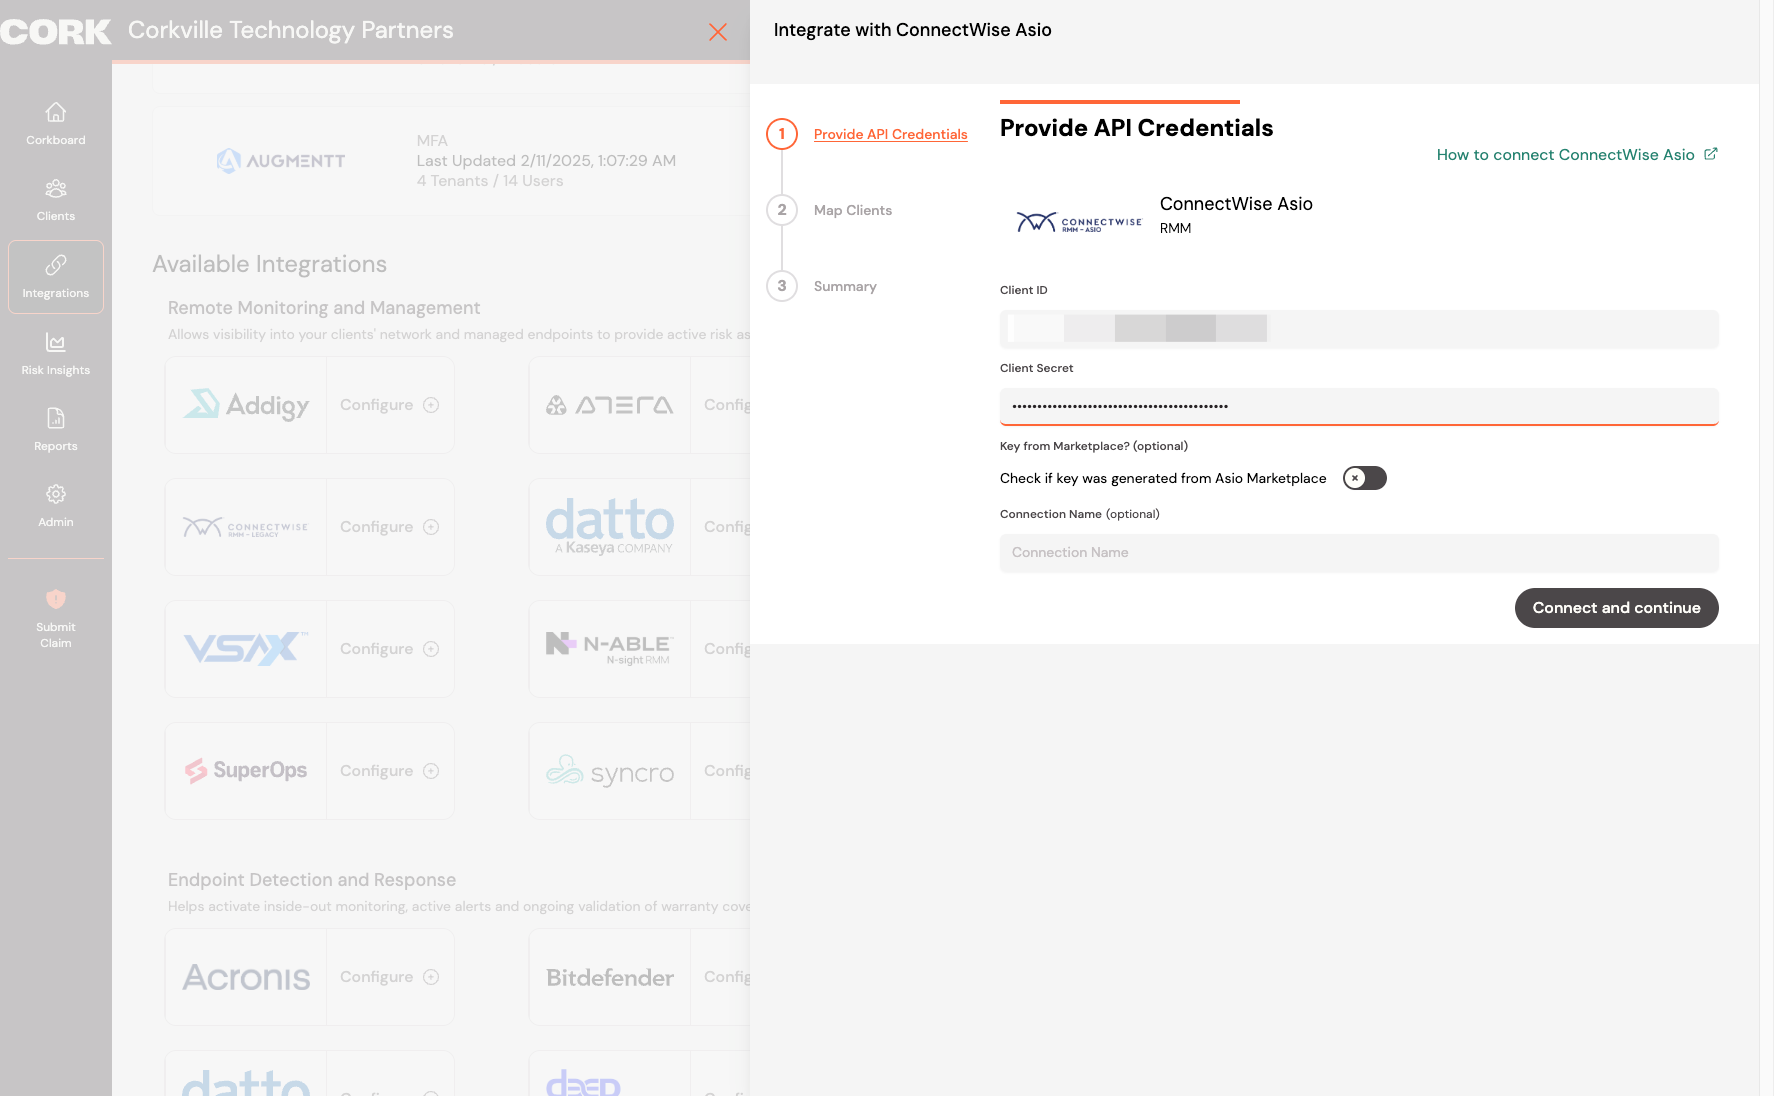
Task: Open Corkboard home icon in sidebar
Action: 56,112
